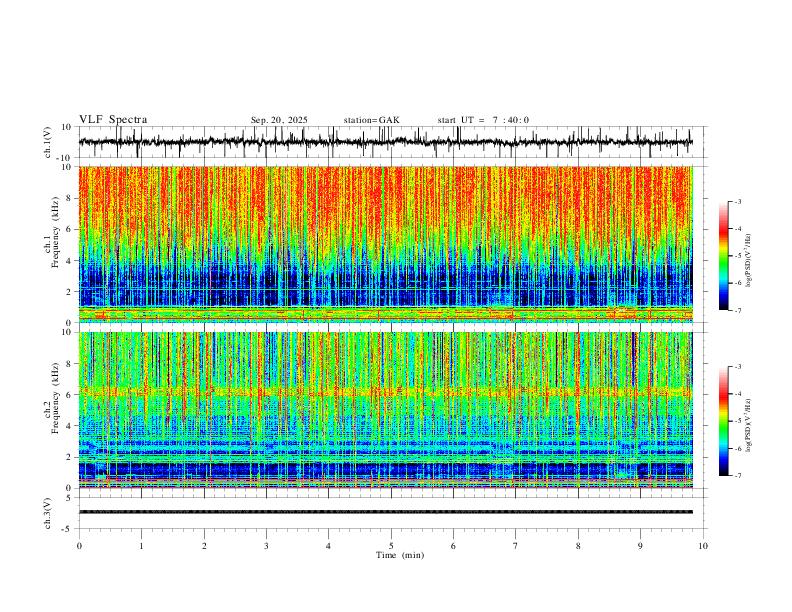Click the ch.2 spectrogram color scale bar

click(x=723, y=421)
